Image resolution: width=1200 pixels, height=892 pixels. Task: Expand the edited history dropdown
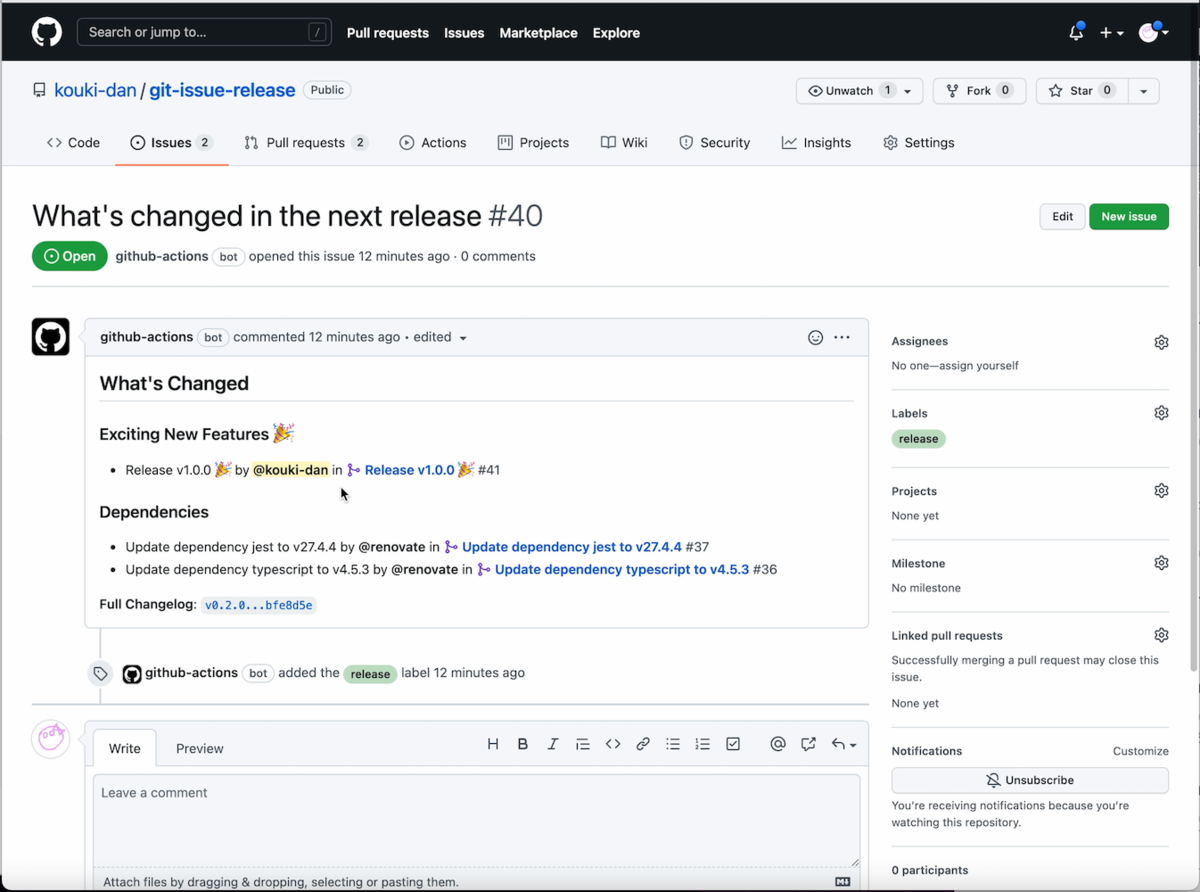(x=440, y=338)
